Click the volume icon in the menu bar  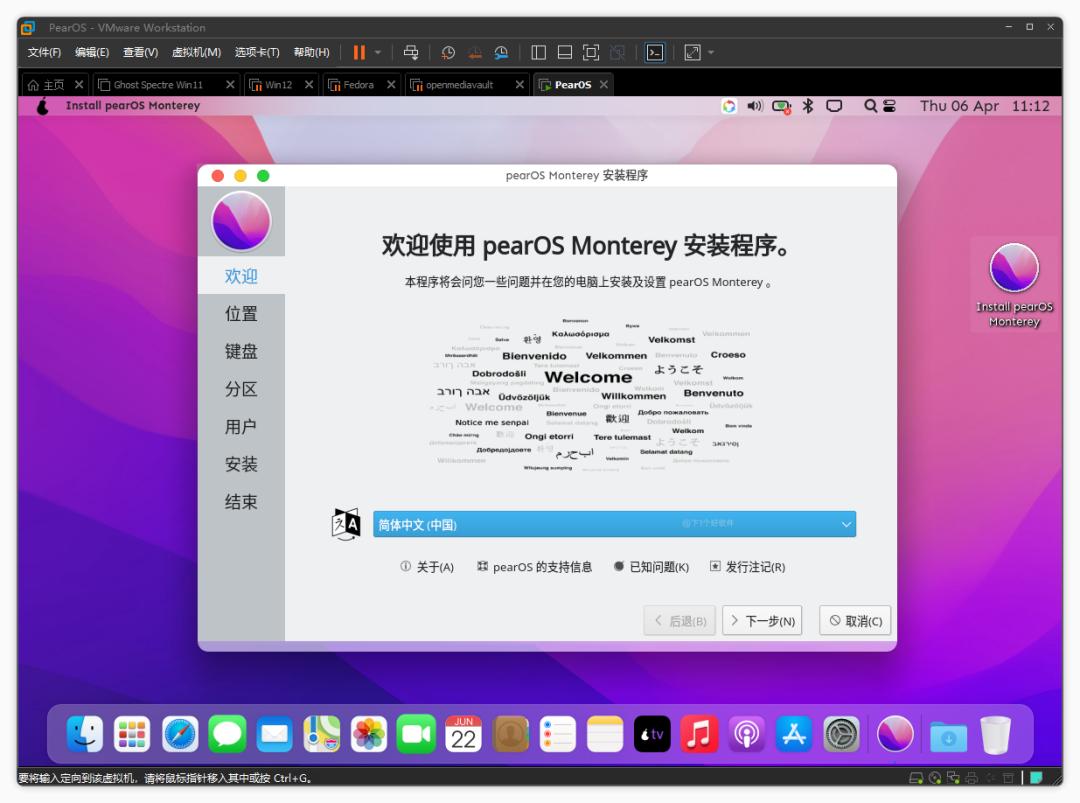tap(754, 106)
